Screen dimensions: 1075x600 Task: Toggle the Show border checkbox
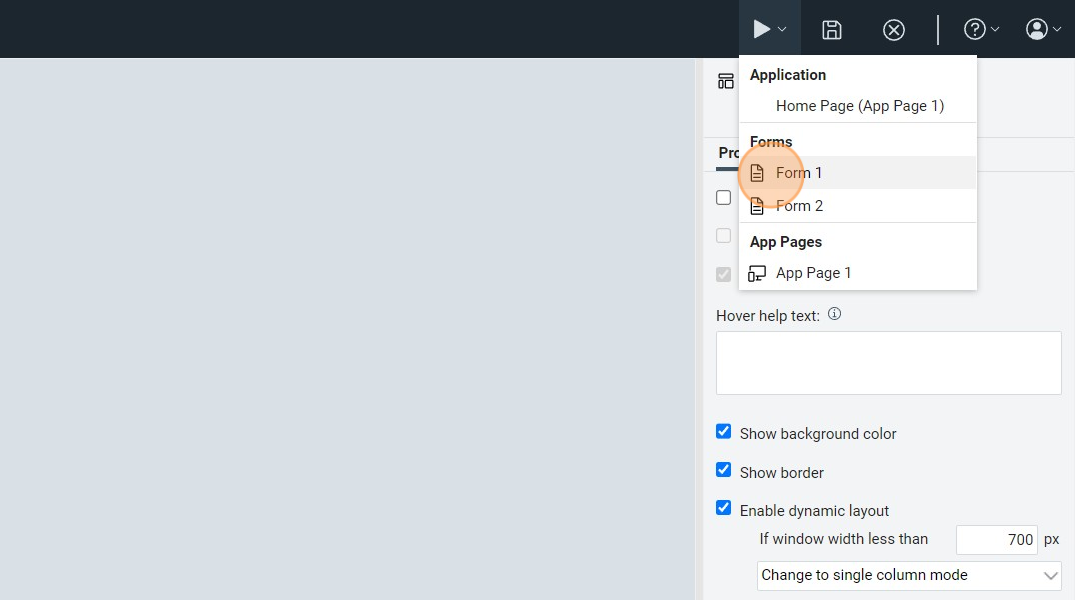724,470
